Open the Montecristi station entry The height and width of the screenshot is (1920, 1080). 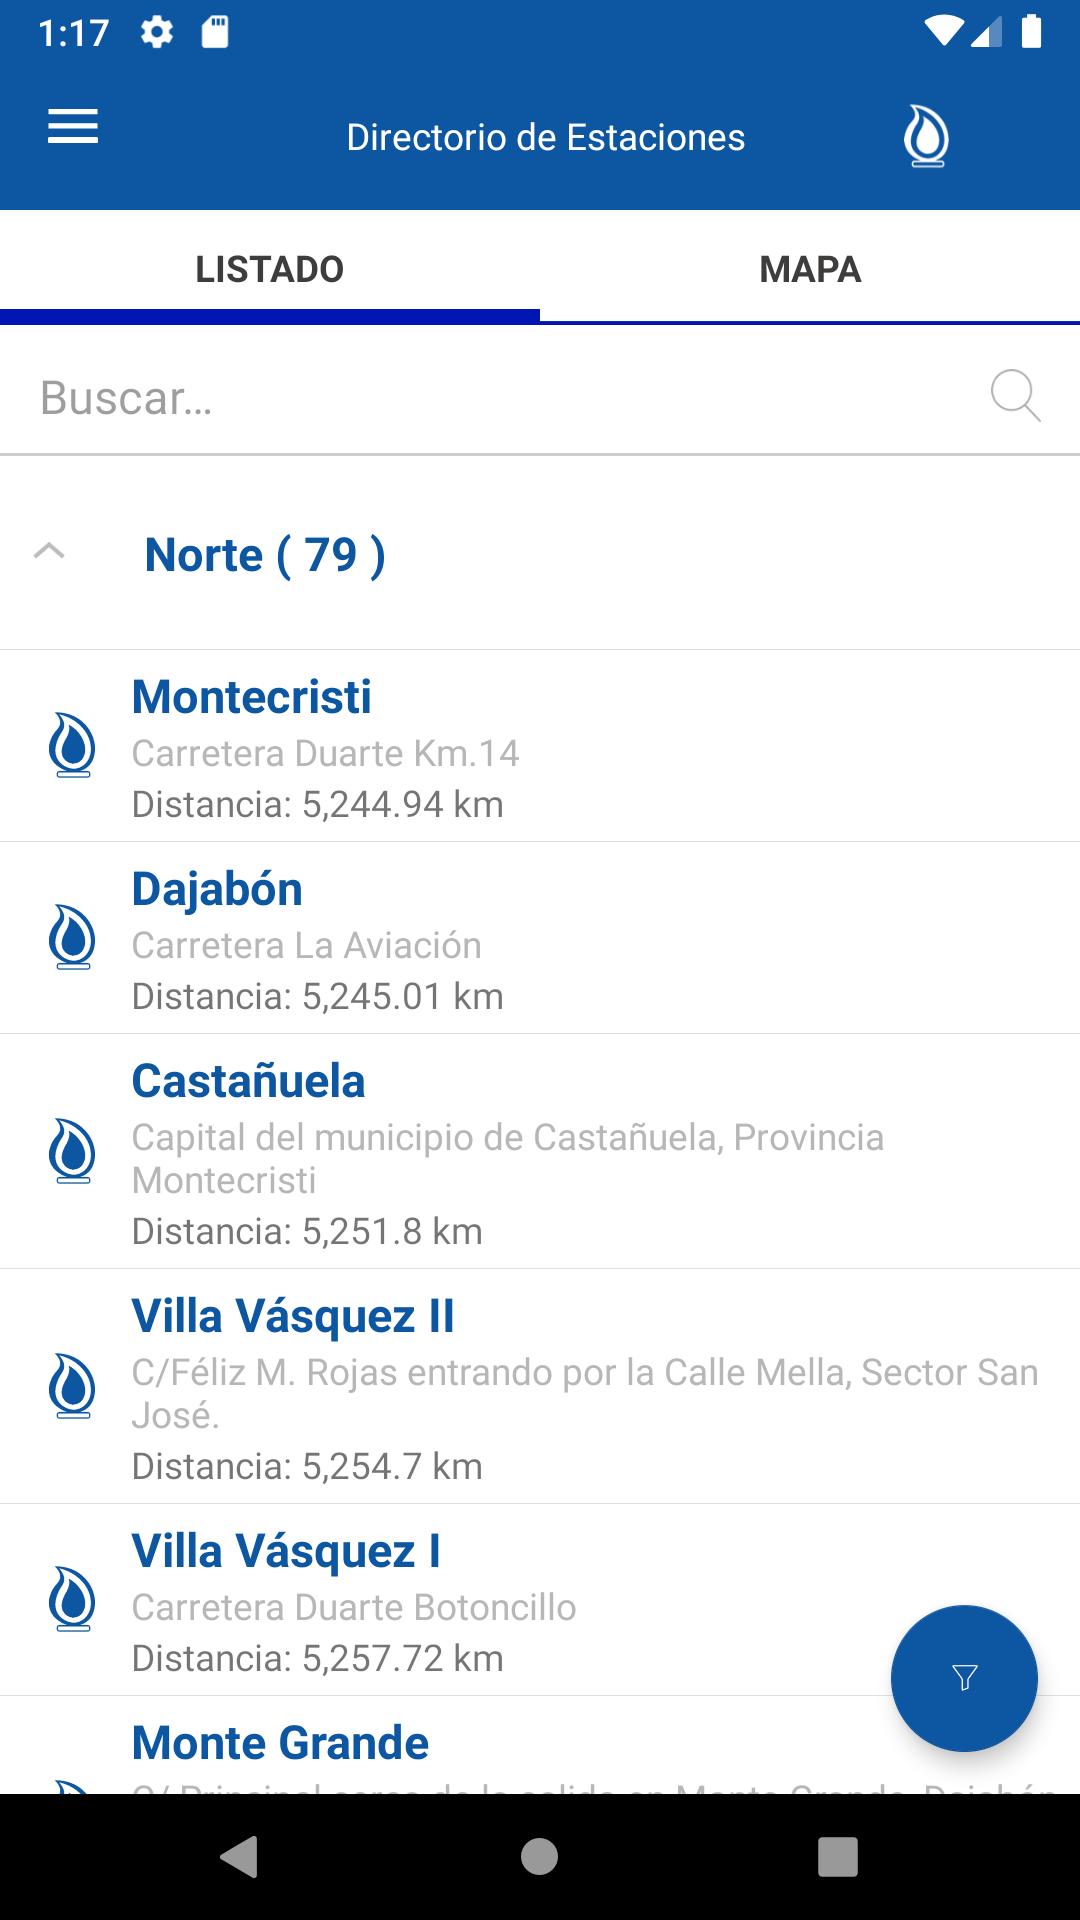point(540,747)
